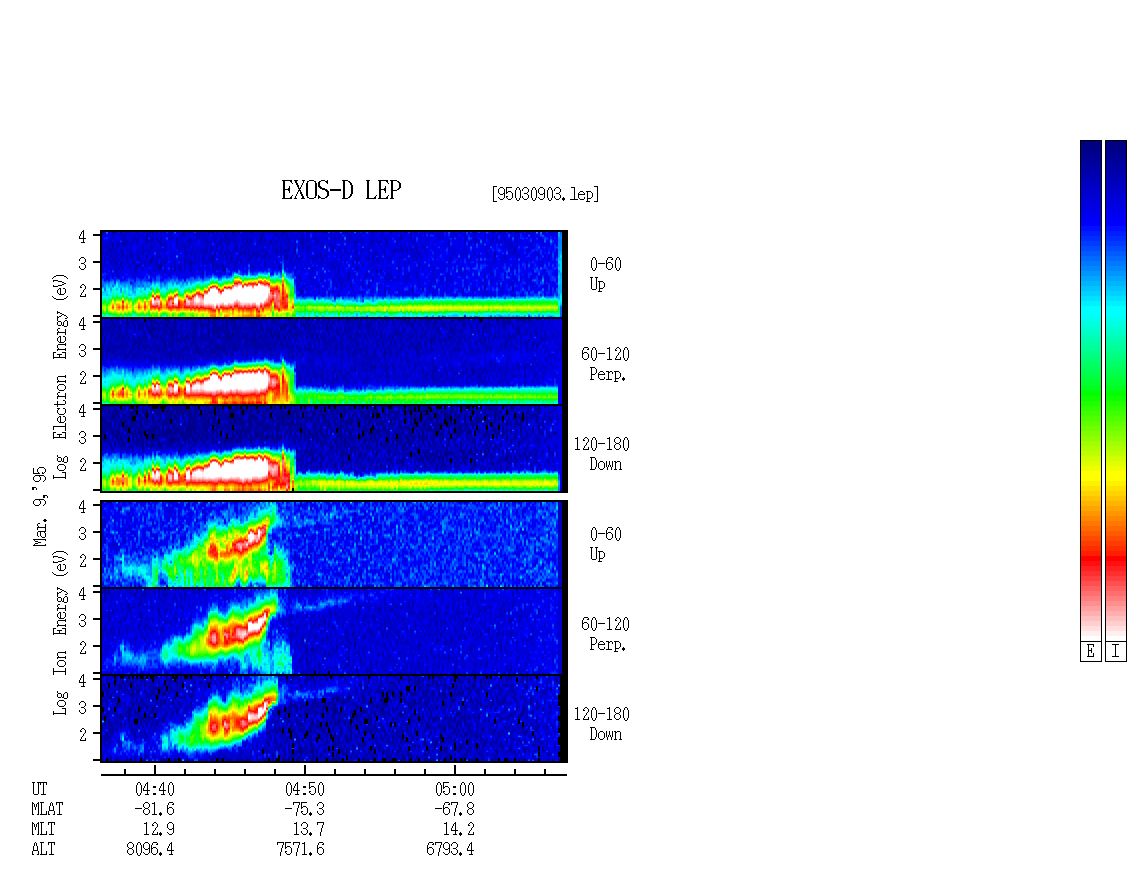Select the 05:00 UT time label
The height and width of the screenshot is (875, 1130).
tap(455, 789)
